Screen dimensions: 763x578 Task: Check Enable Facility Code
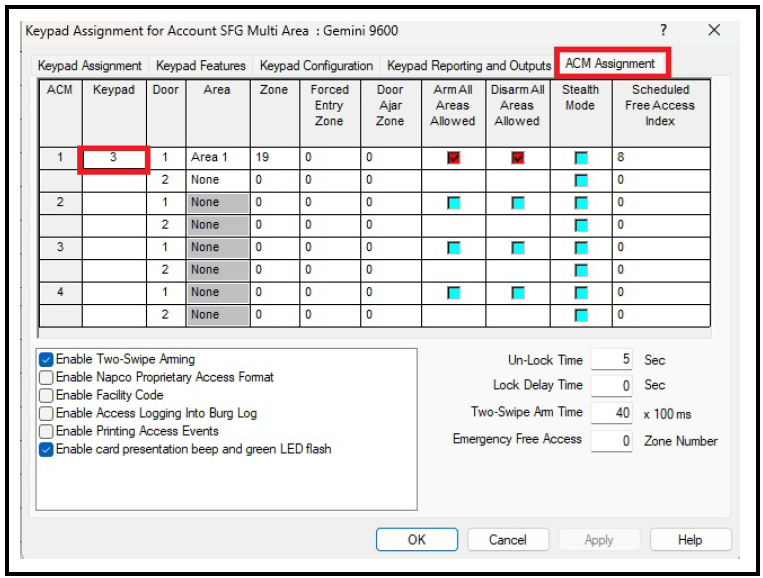click(46, 396)
